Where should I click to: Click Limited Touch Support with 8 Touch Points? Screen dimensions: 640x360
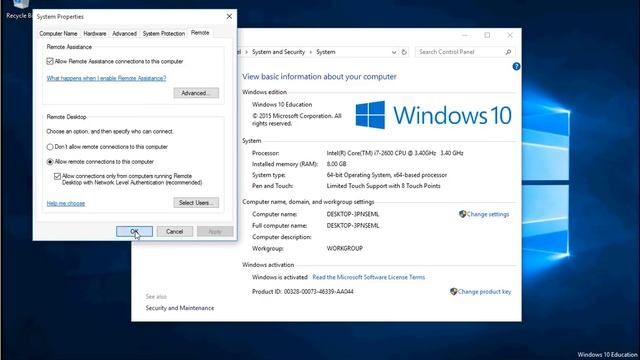point(383,186)
